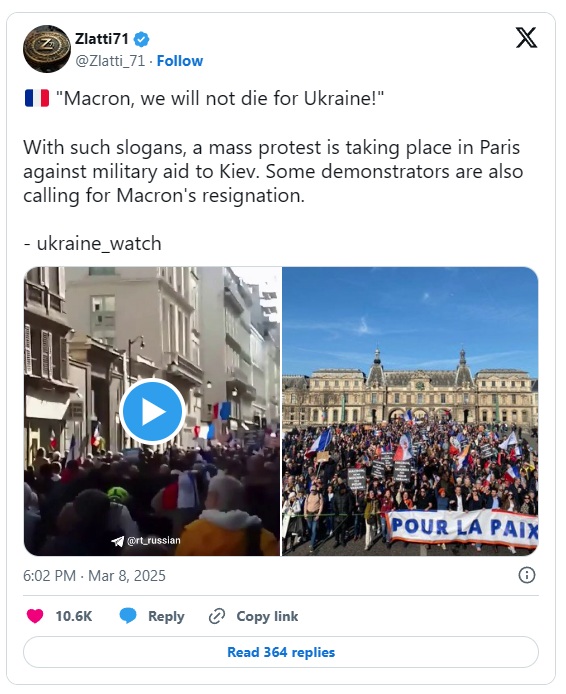Click the 10.6K likes count
Image resolution: width=566 pixels, height=694 pixels.
coord(74,616)
